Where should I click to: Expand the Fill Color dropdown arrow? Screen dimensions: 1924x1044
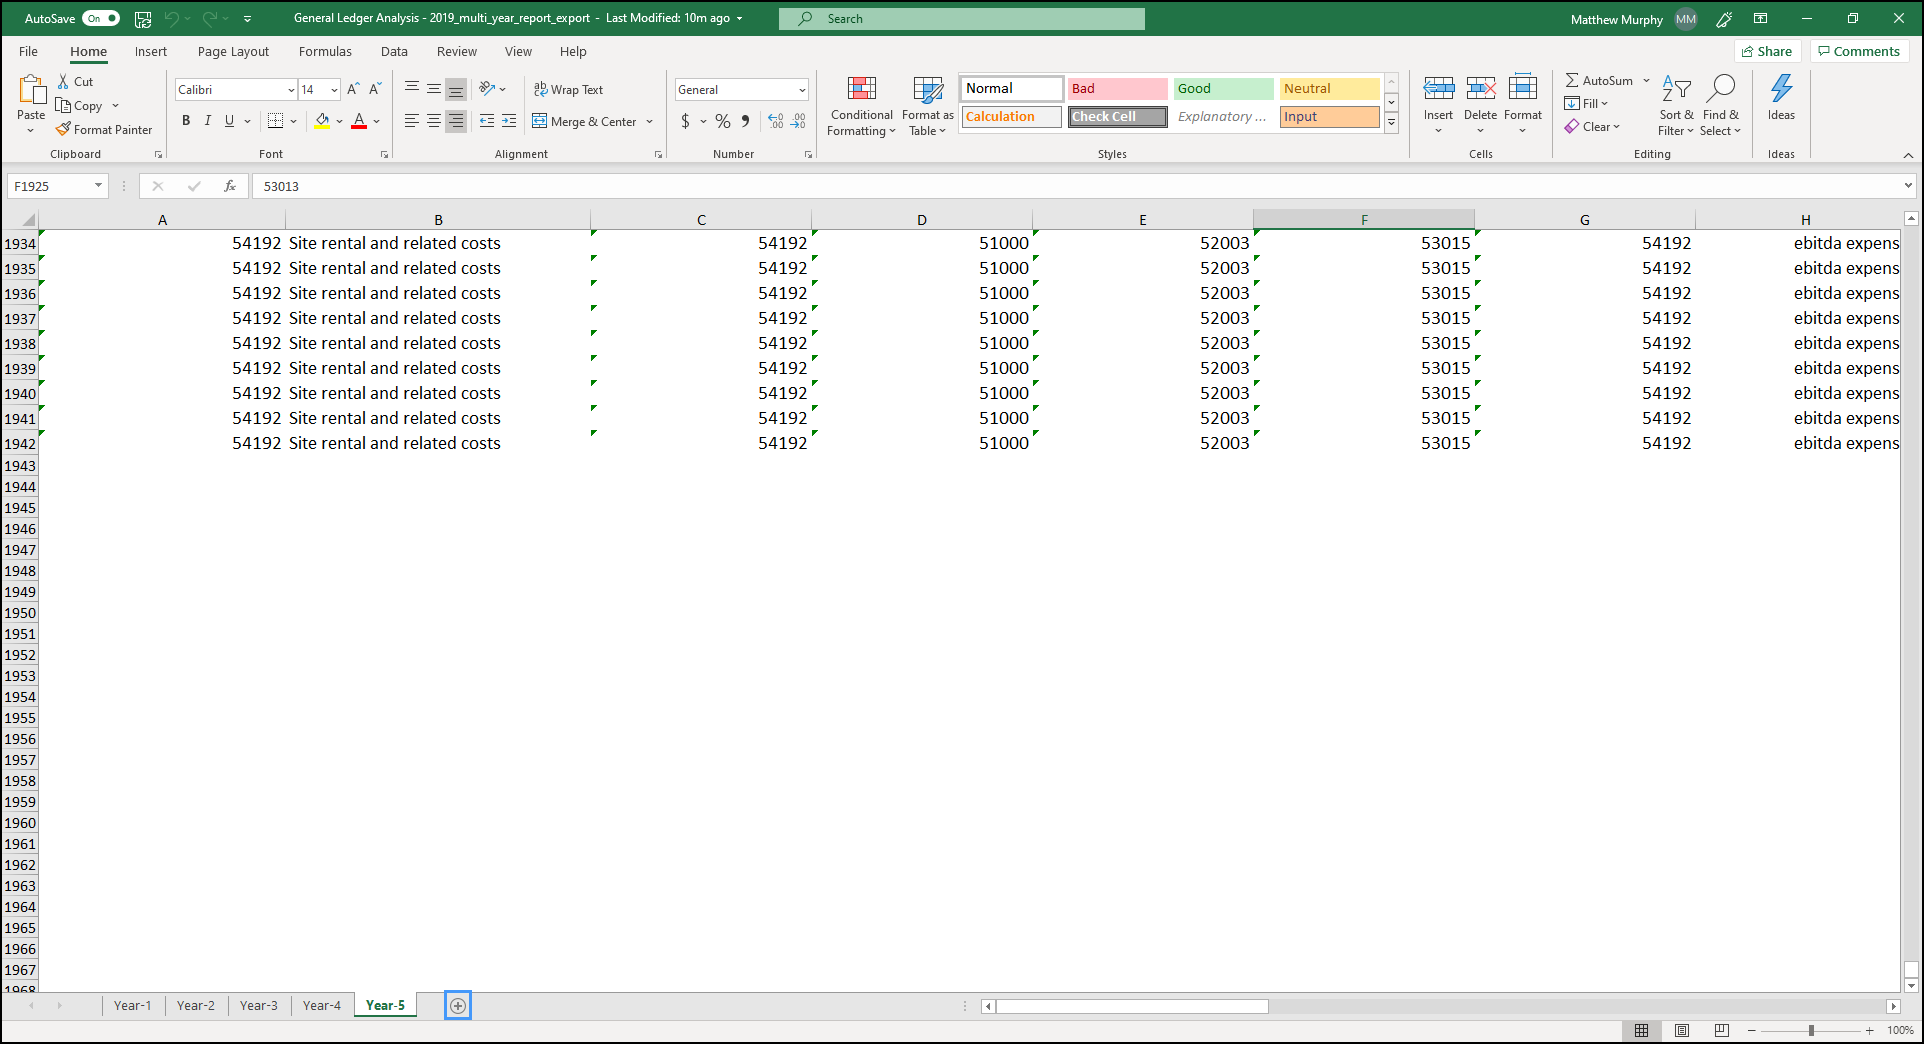point(338,121)
